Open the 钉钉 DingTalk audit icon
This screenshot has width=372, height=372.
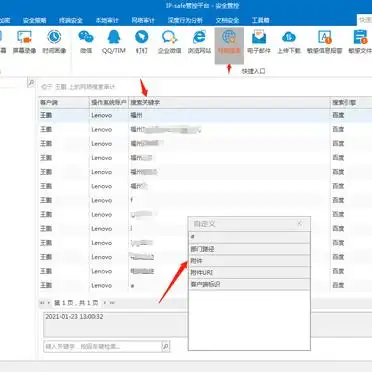(x=142, y=42)
